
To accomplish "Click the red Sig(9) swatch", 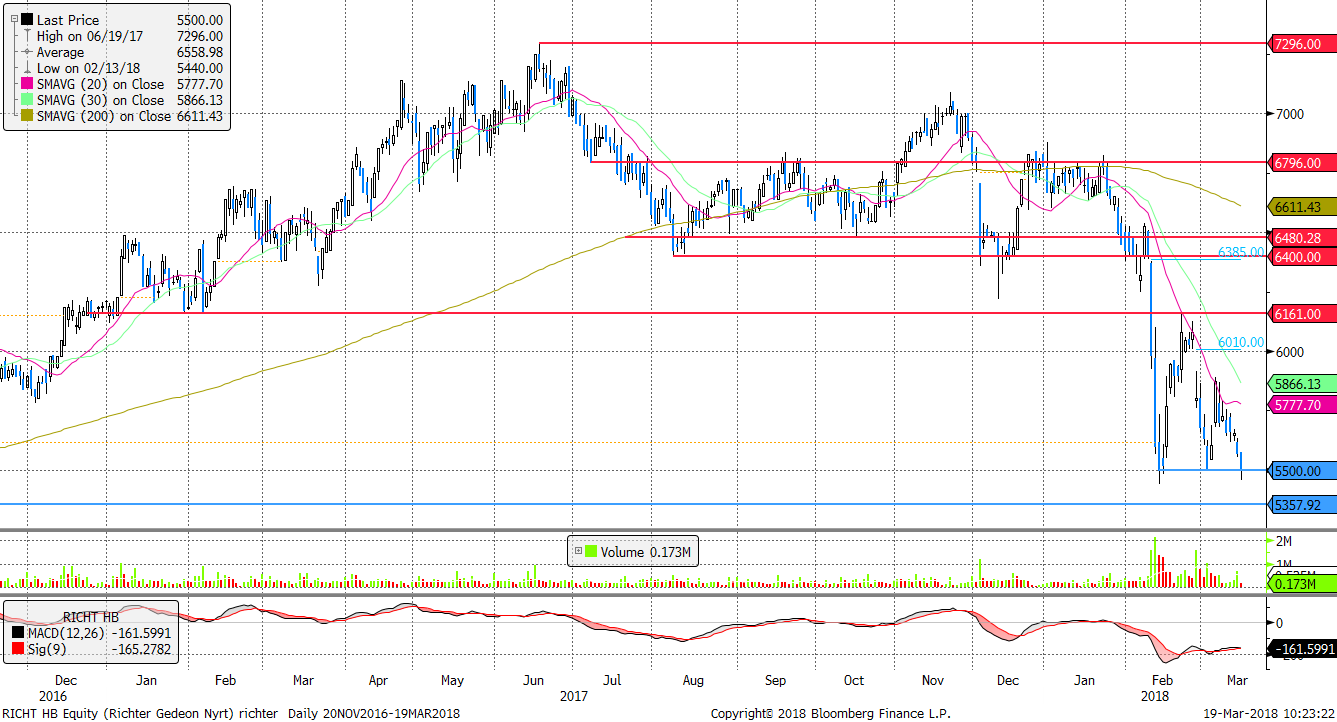I will pyautogui.click(x=17, y=649).
